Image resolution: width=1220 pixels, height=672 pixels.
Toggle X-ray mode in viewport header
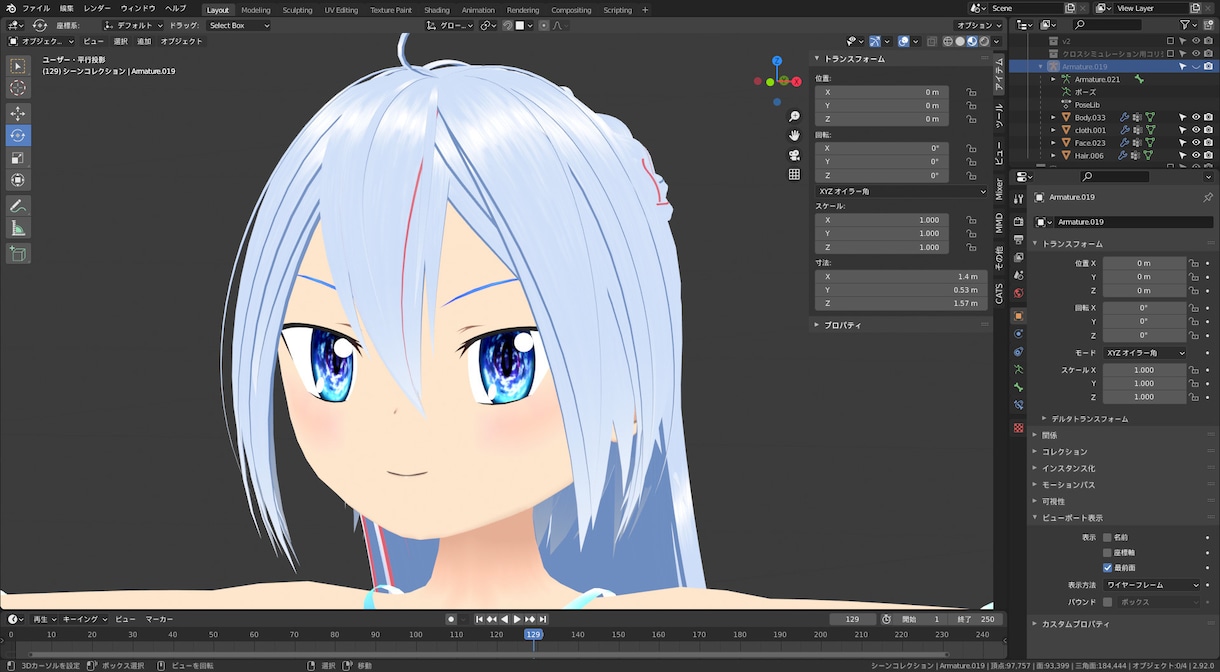pos(932,41)
